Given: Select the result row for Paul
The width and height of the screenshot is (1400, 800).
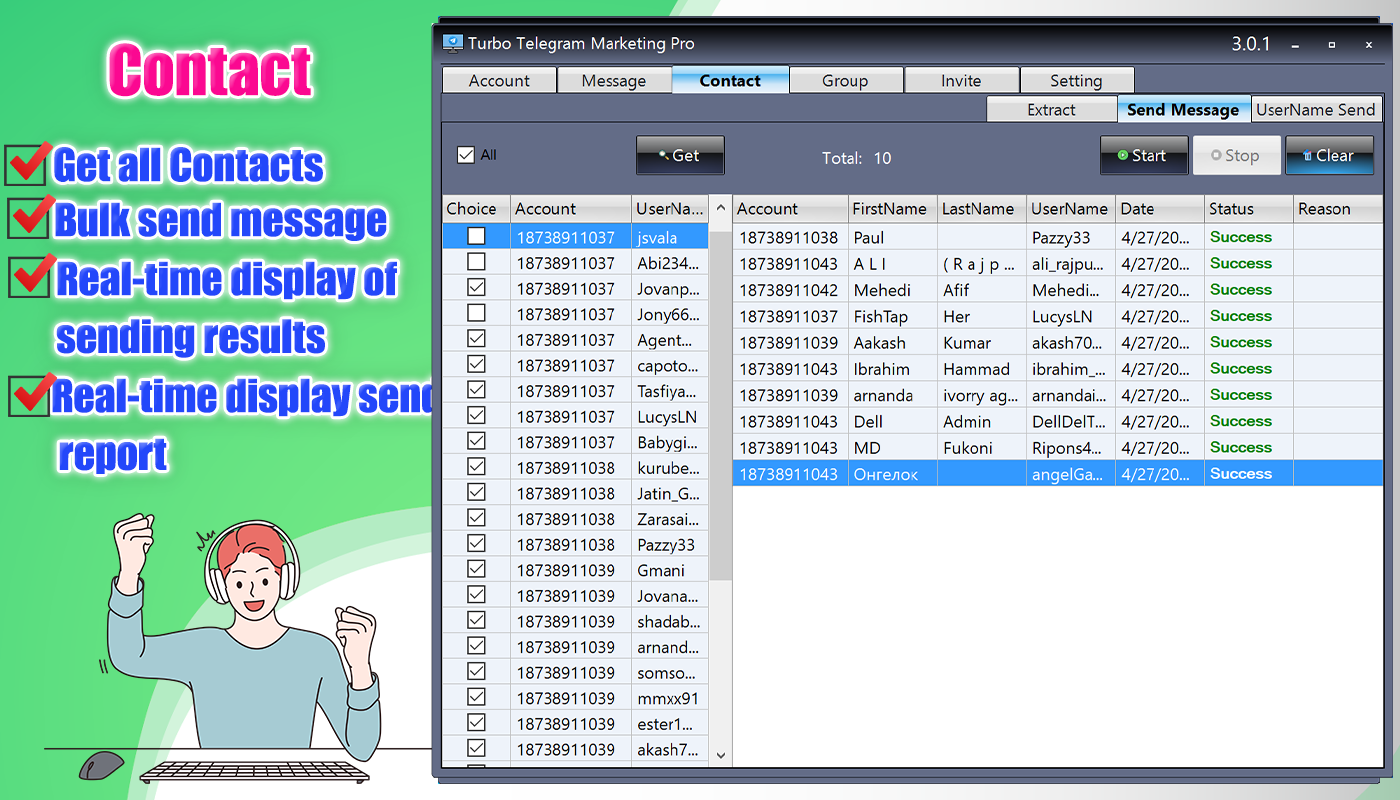Looking at the screenshot, I should [x=1058, y=238].
